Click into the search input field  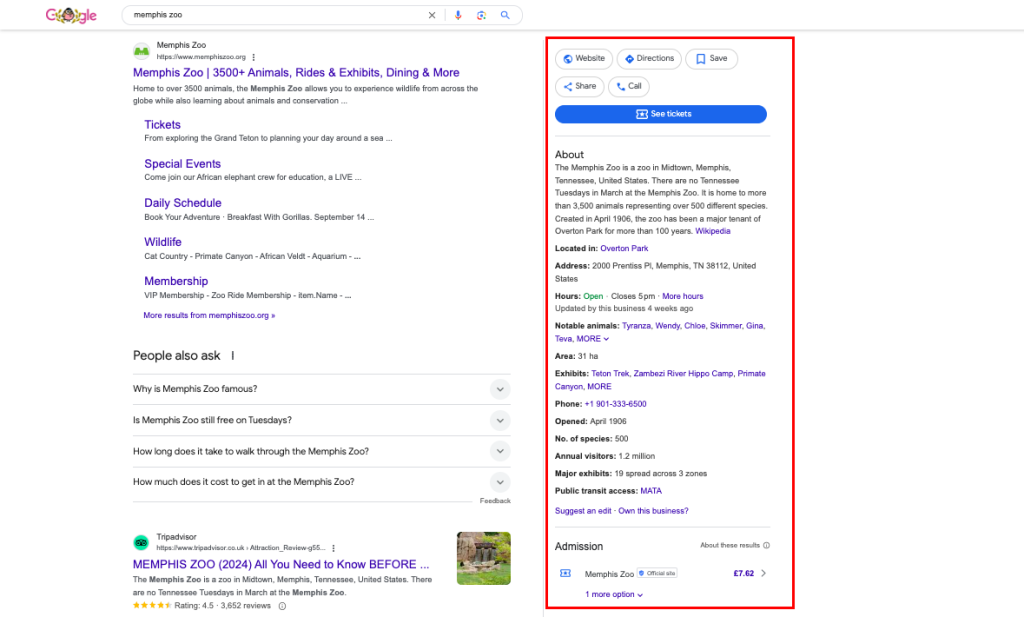[x=270, y=15]
